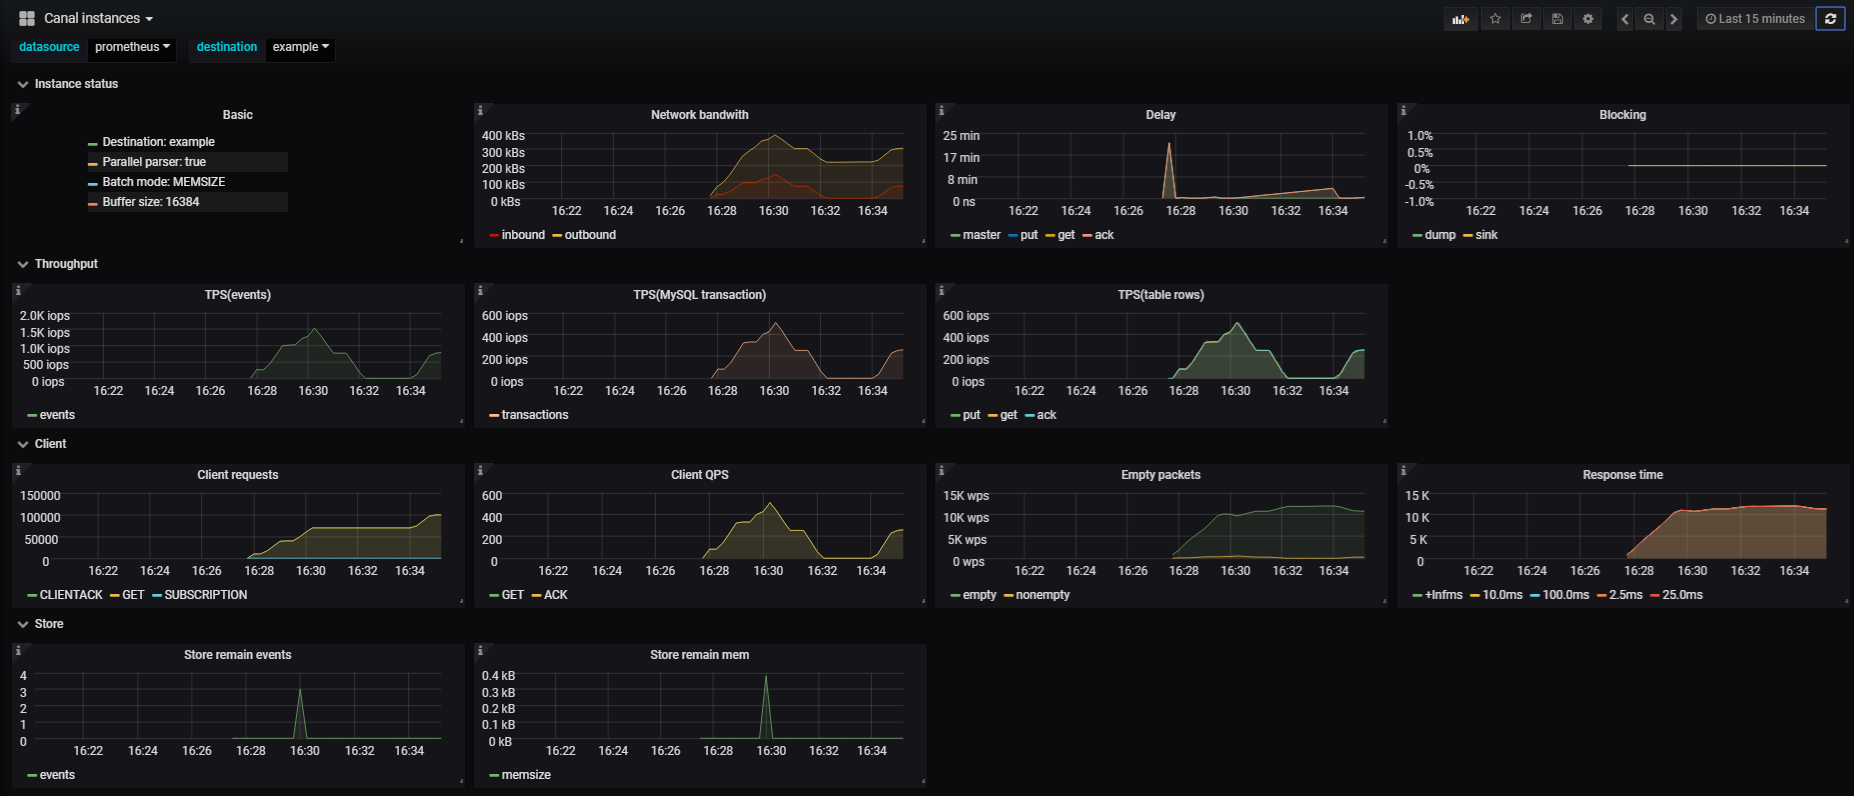Open the Response time panel title menu
Screen dimensions: 1854x796
click(x=1622, y=475)
